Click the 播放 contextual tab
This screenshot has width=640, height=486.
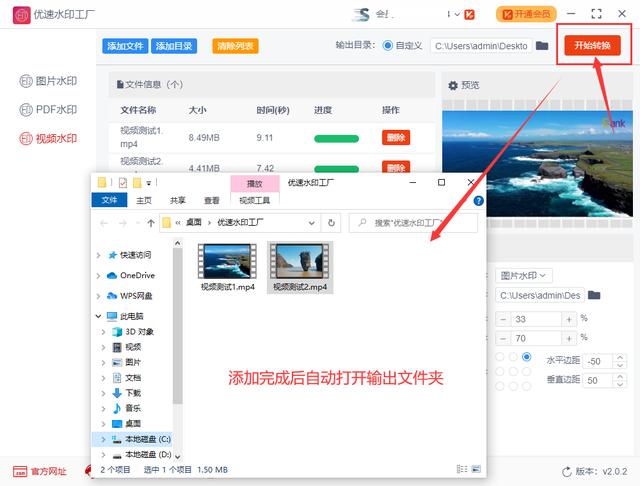click(255, 184)
